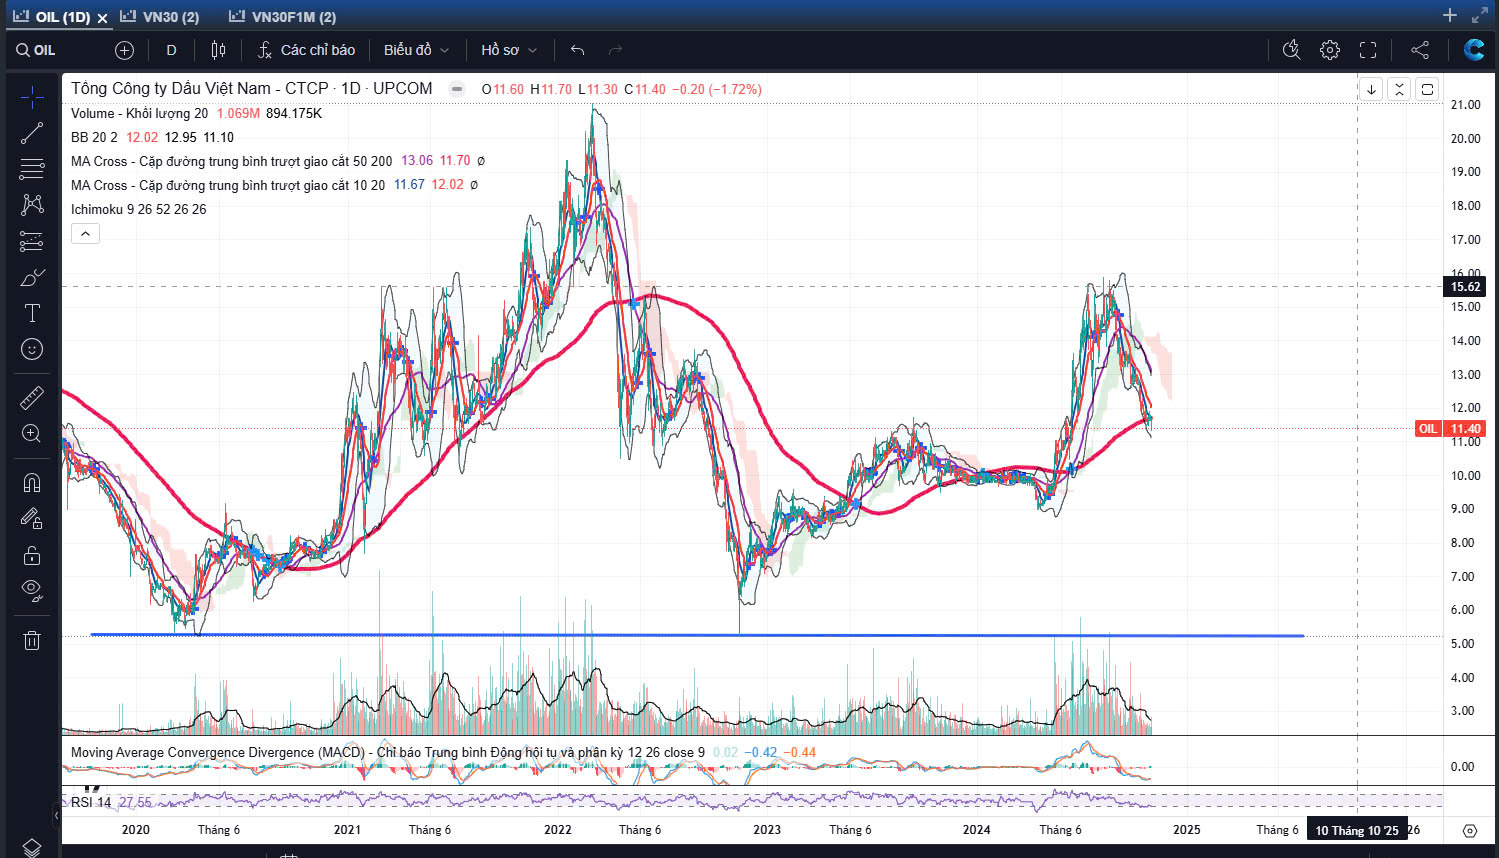This screenshot has height=858, width=1499.
Task: Open the Hồ sơ dropdown
Action: tap(508, 50)
